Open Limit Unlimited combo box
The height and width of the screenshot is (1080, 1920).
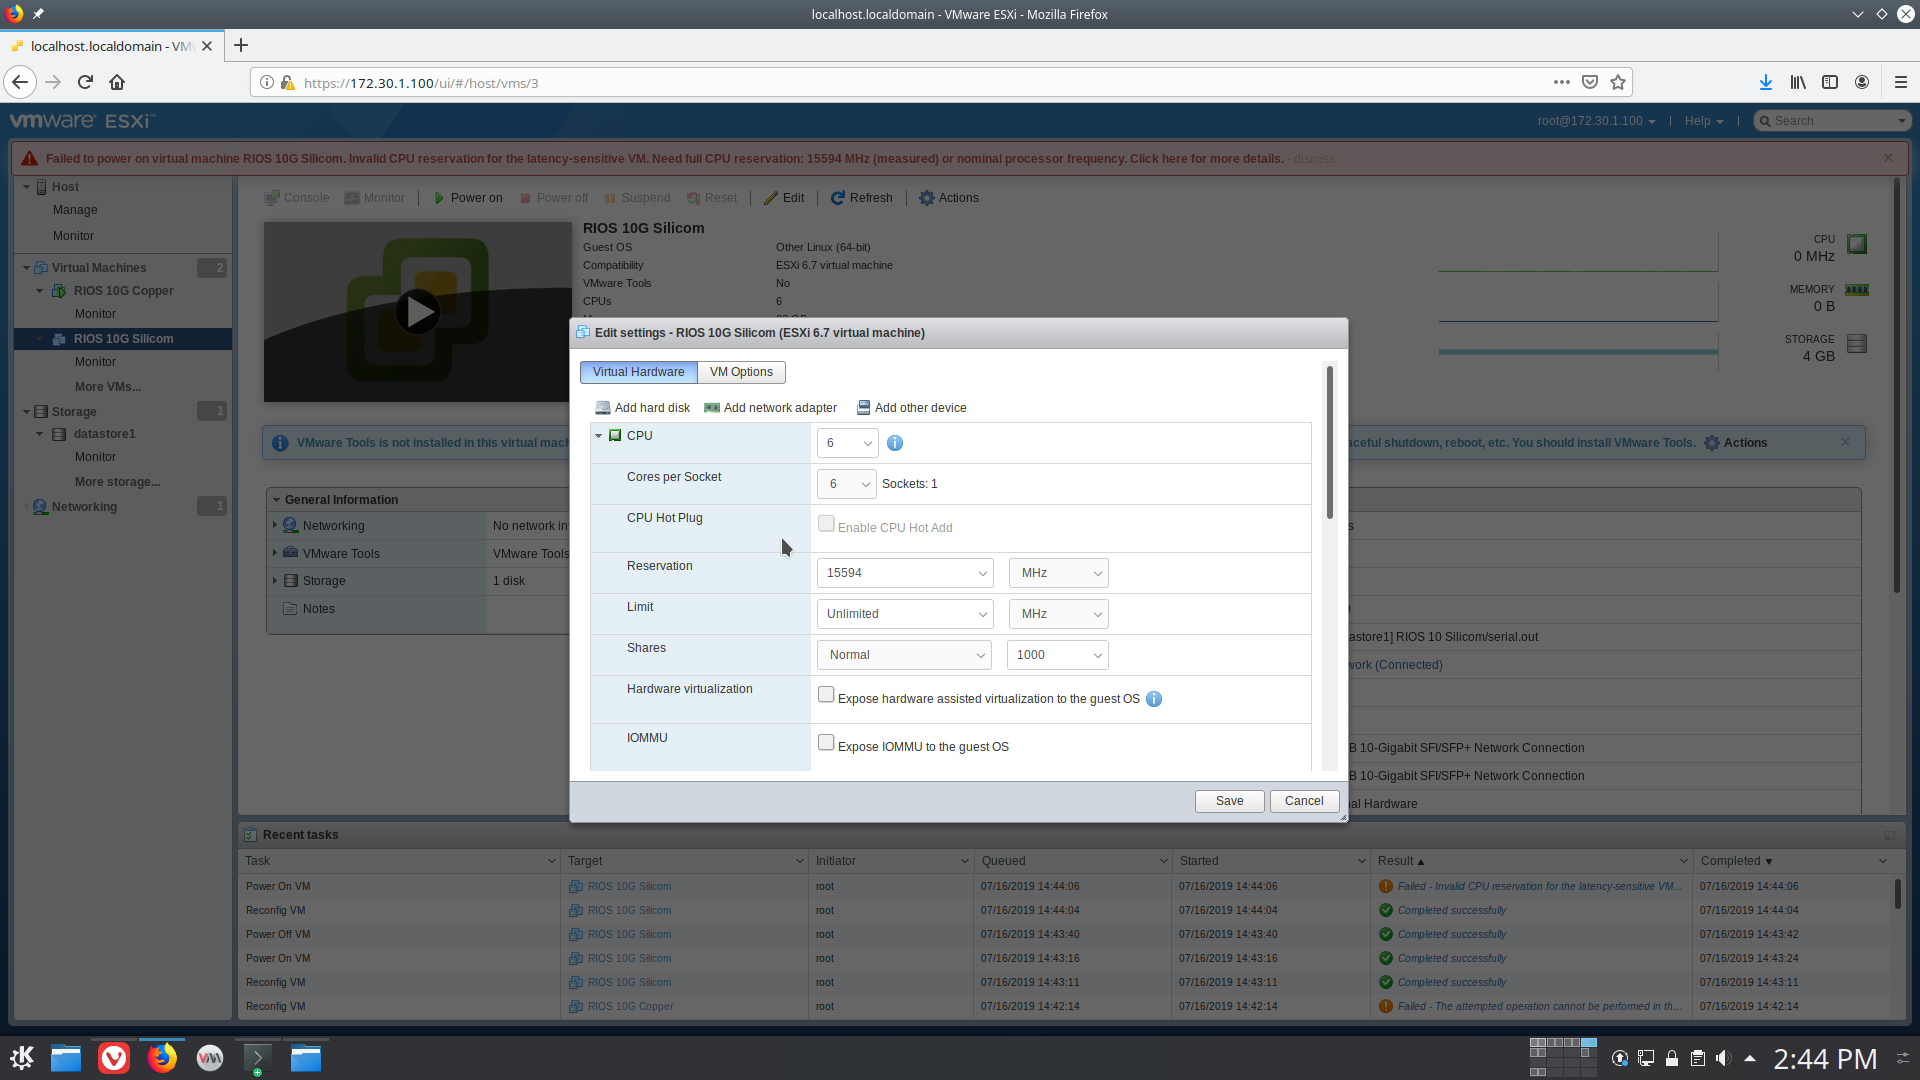pos(905,614)
